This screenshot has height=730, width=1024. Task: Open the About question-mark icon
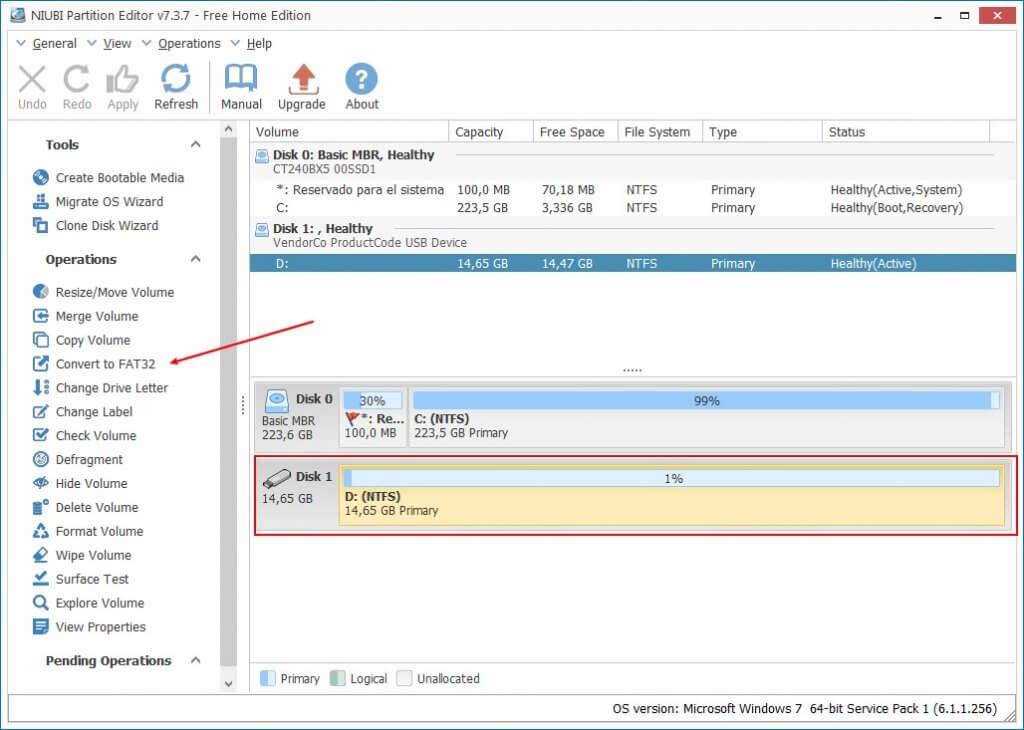(x=361, y=79)
